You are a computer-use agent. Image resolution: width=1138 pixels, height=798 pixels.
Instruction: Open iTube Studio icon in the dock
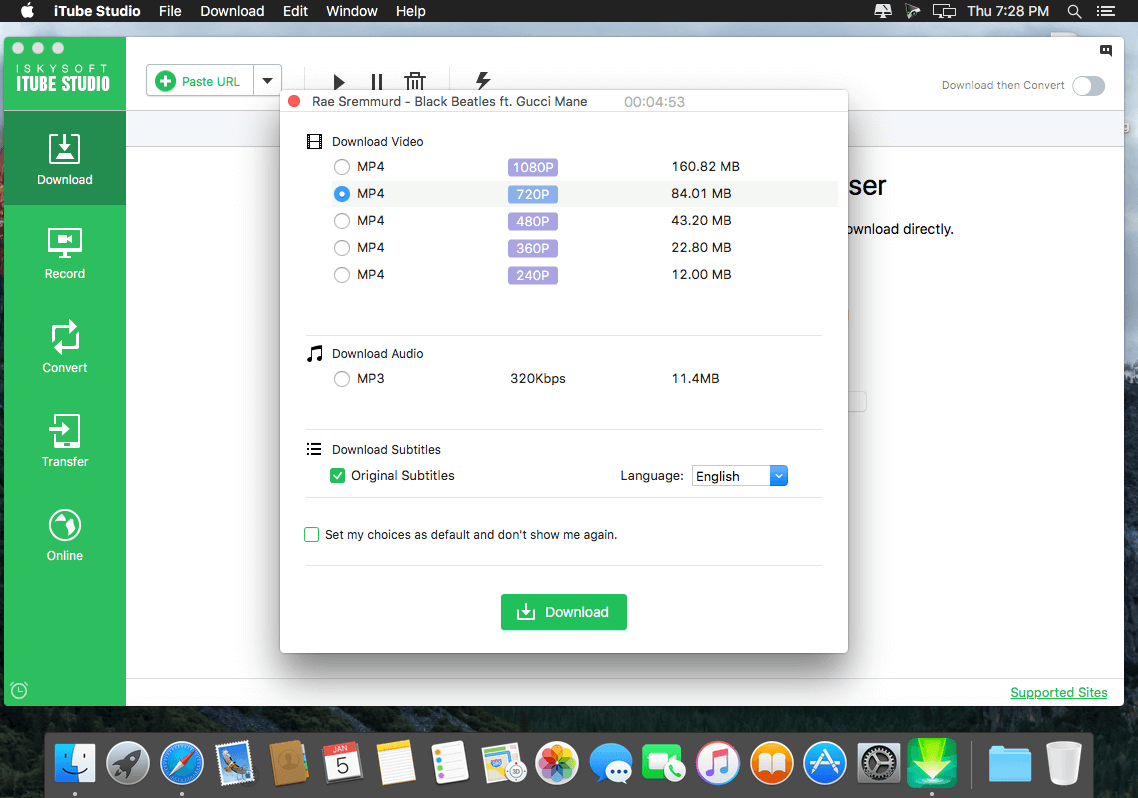[932, 762]
